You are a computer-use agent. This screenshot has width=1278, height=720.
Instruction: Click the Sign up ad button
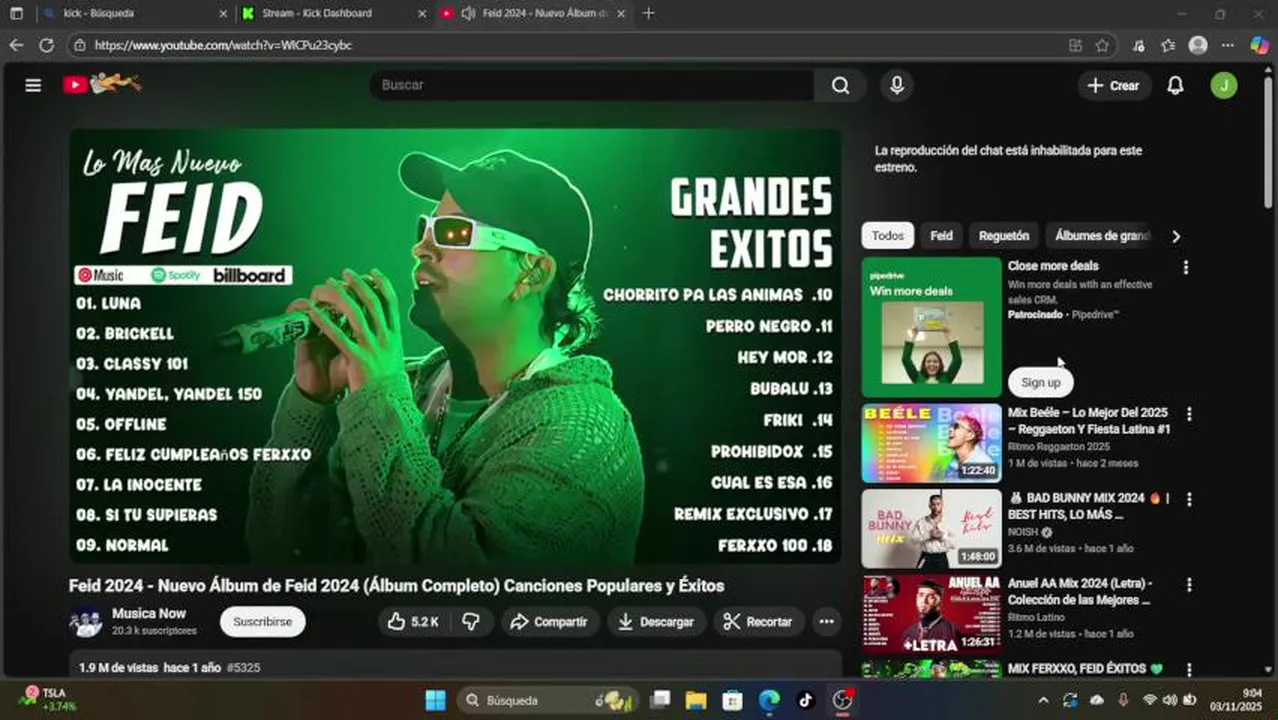pos(1040,382)
